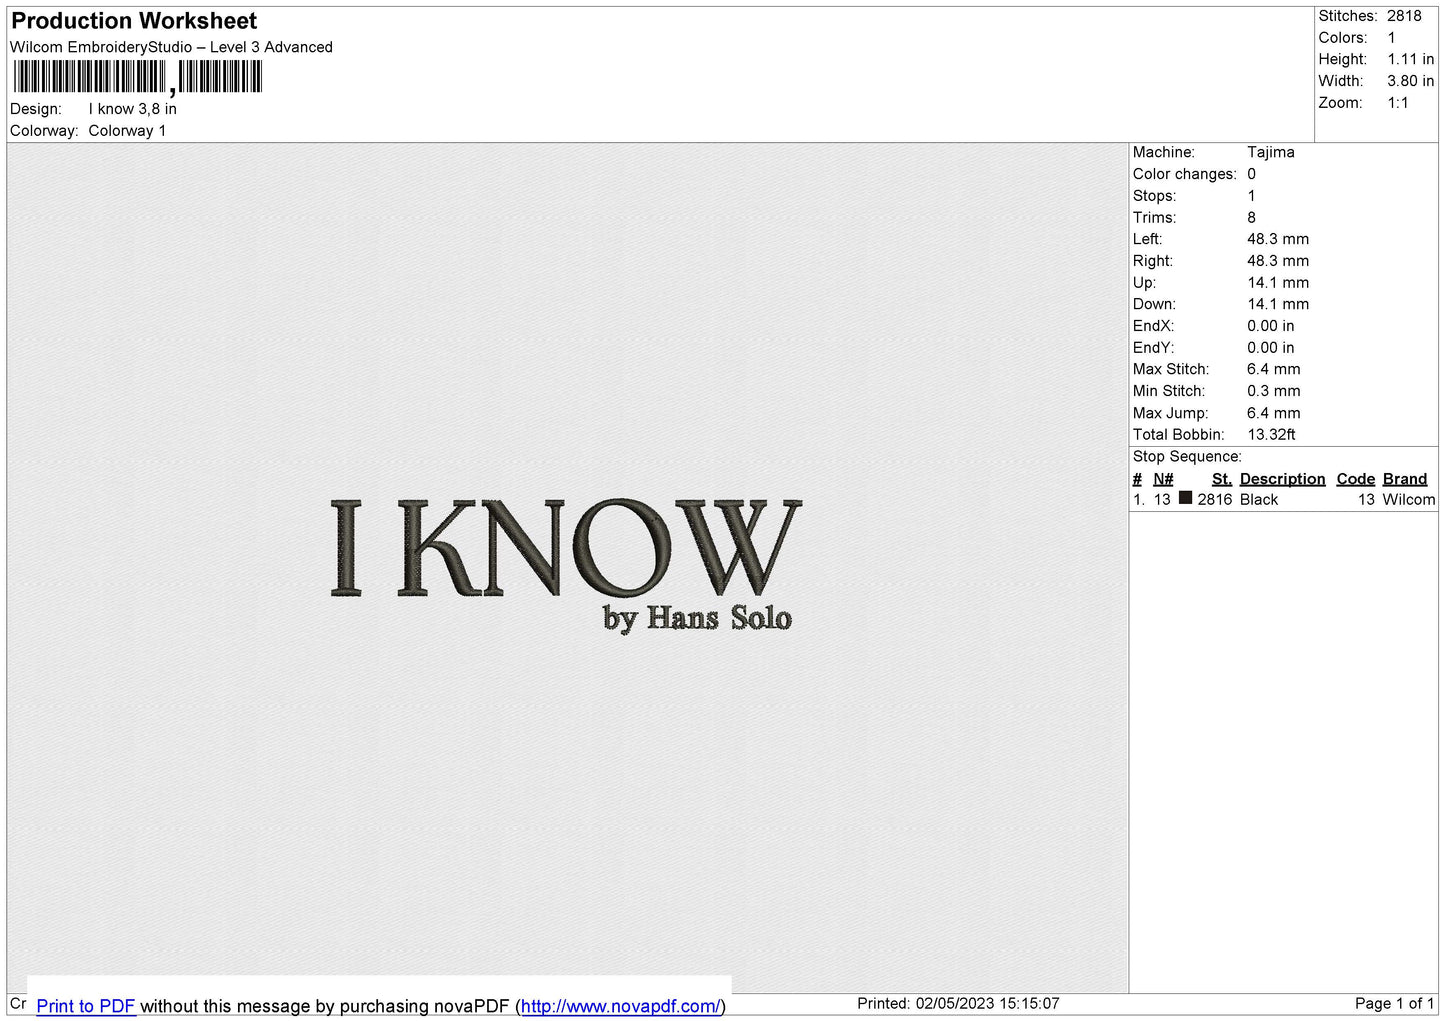Select the 'I KNOW' embroidery design preview

click(566, 548)
